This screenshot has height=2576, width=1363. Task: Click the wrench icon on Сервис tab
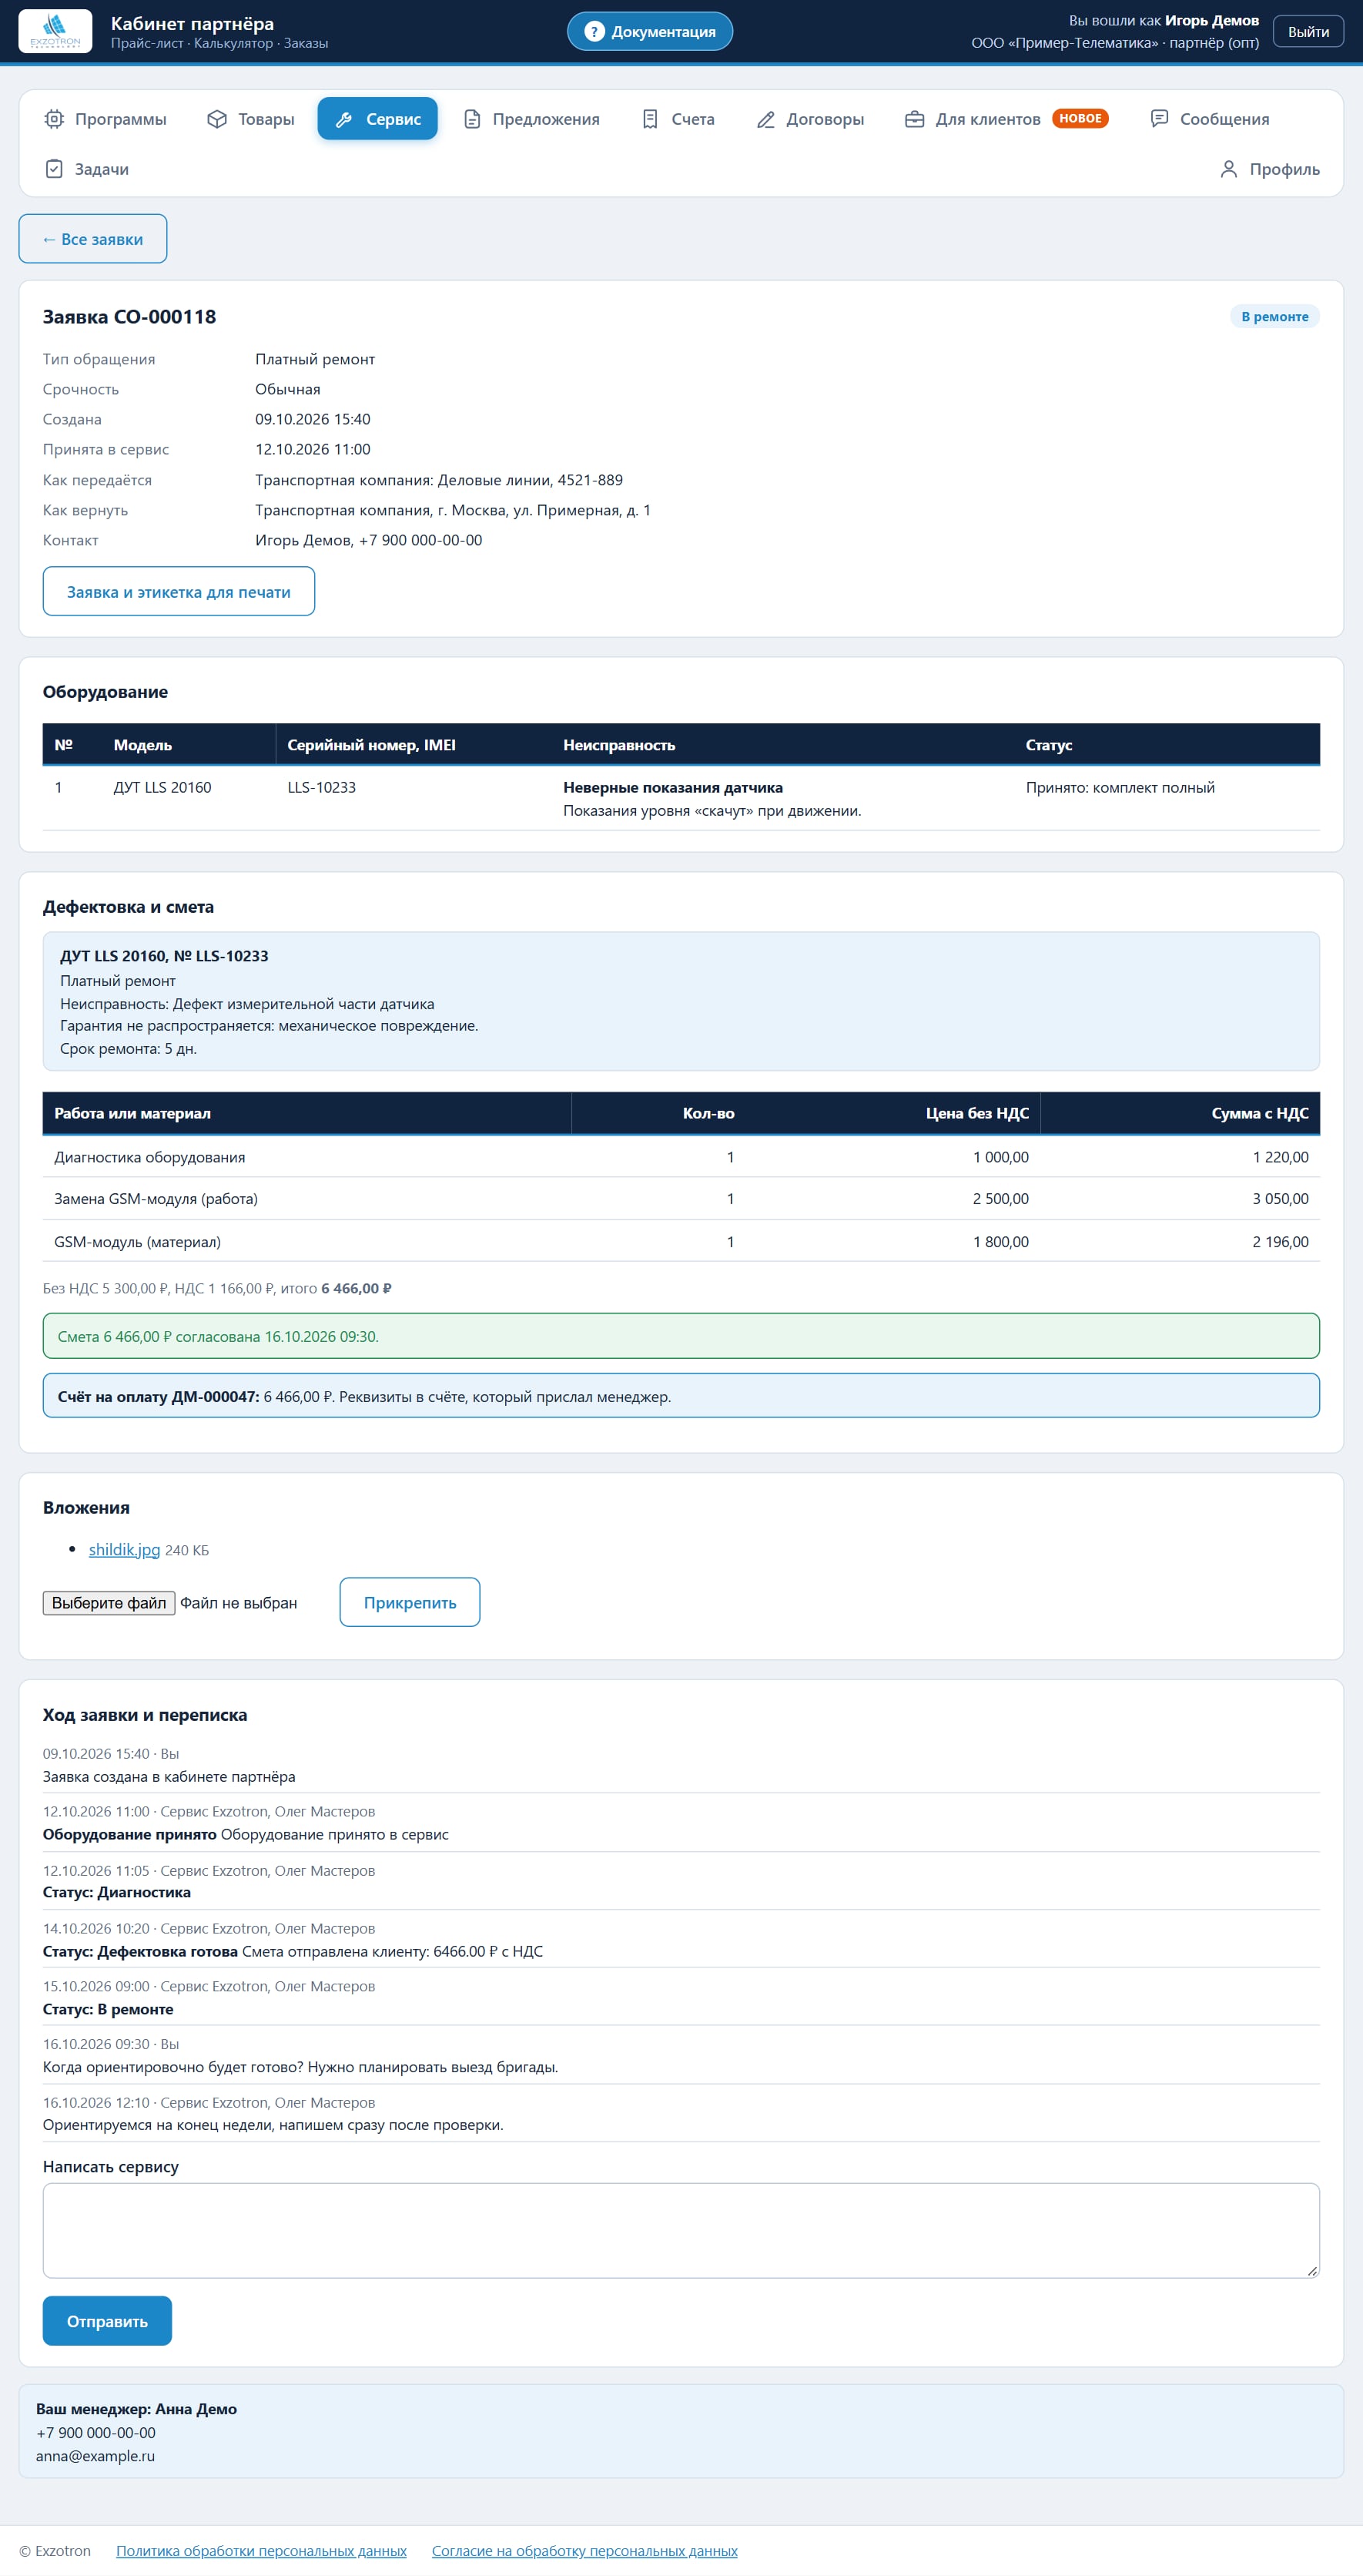tap(344, 119)
